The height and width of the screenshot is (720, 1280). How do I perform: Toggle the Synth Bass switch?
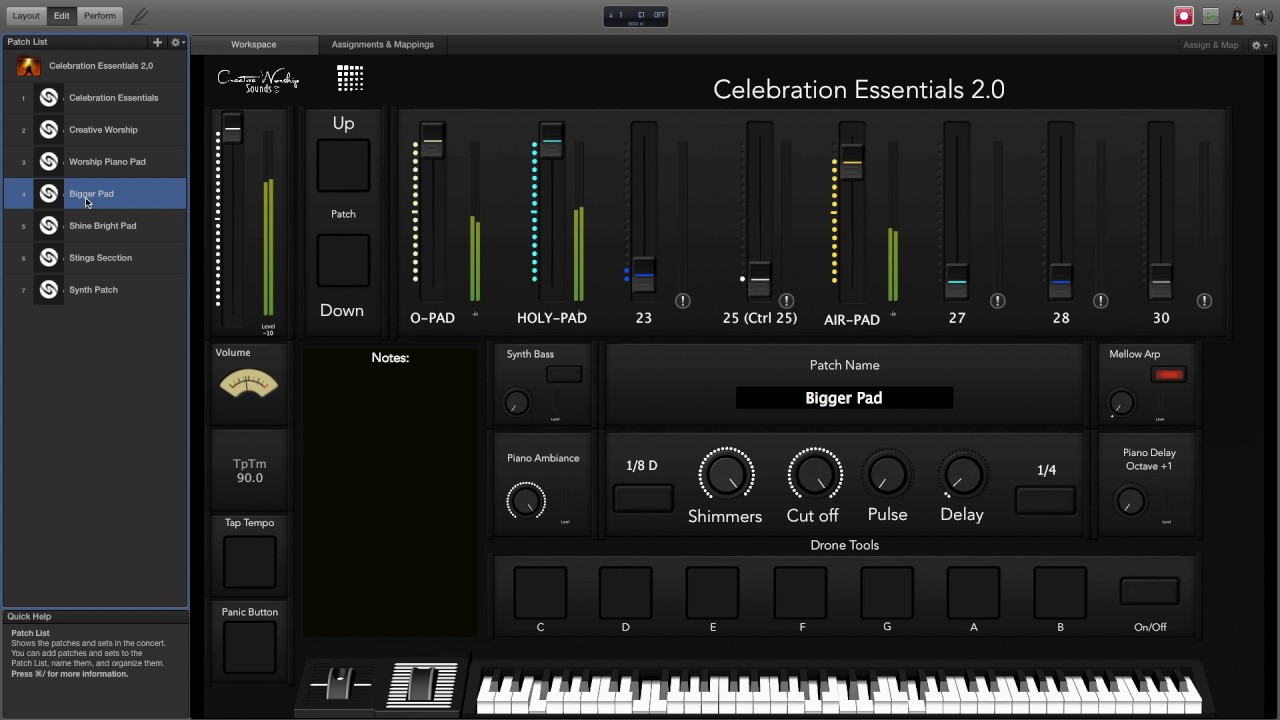[x=564, y=374]
